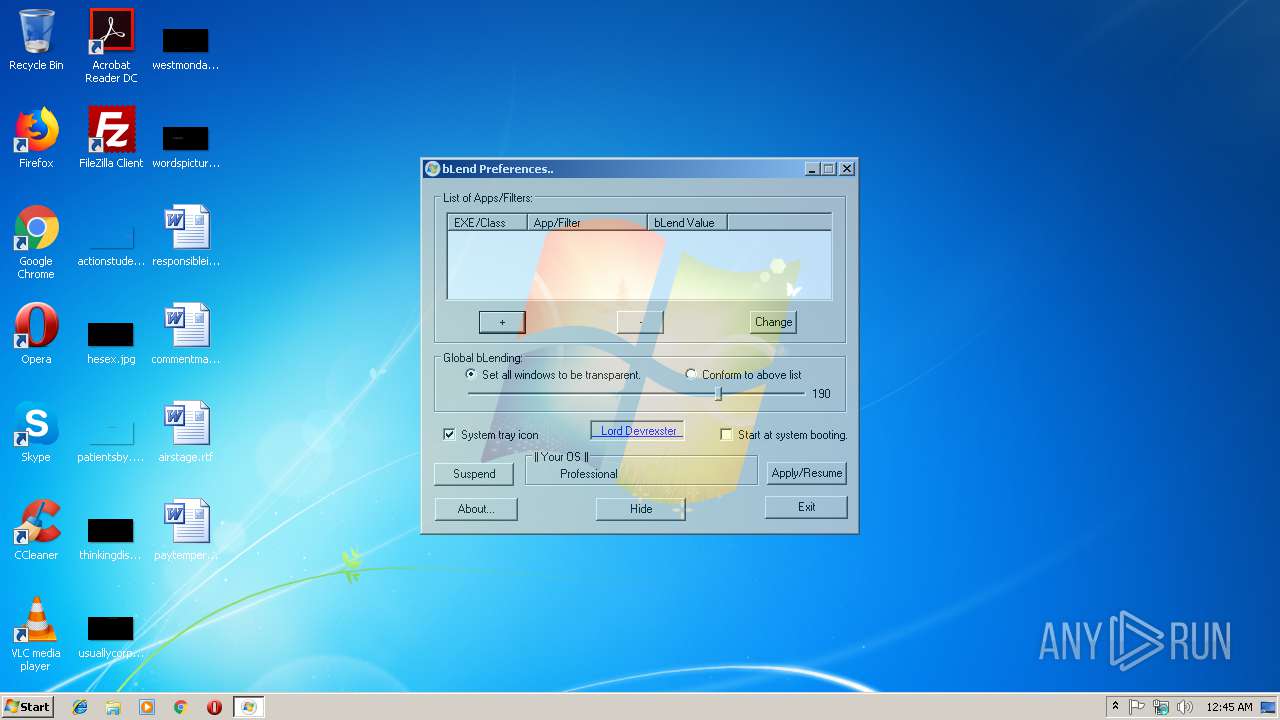
Task: Click the plus button to add app
Action: pos(502,322)
